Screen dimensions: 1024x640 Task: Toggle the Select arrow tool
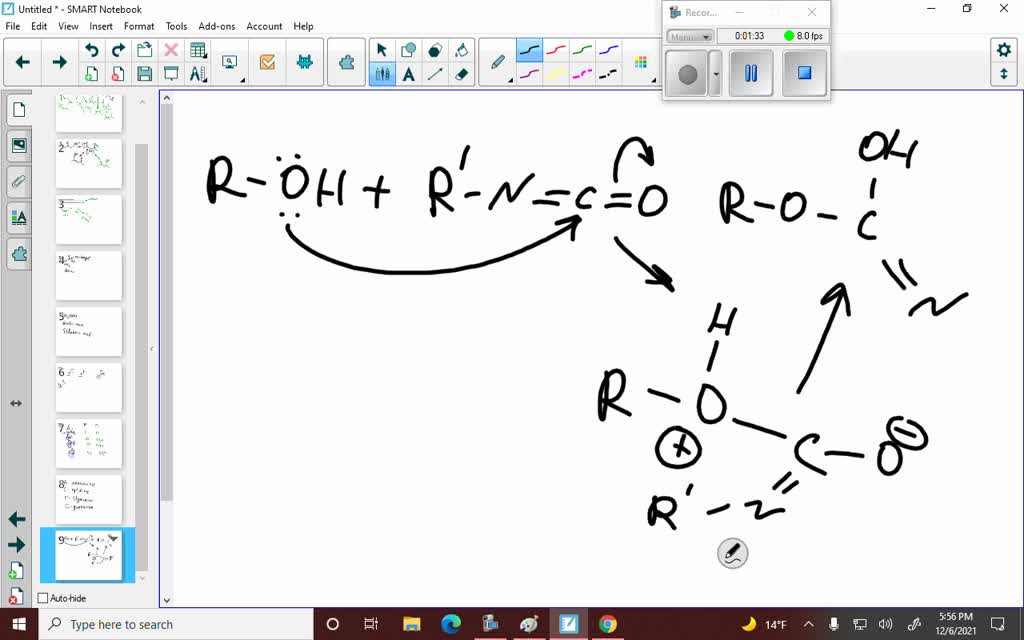tap(382, 48)
